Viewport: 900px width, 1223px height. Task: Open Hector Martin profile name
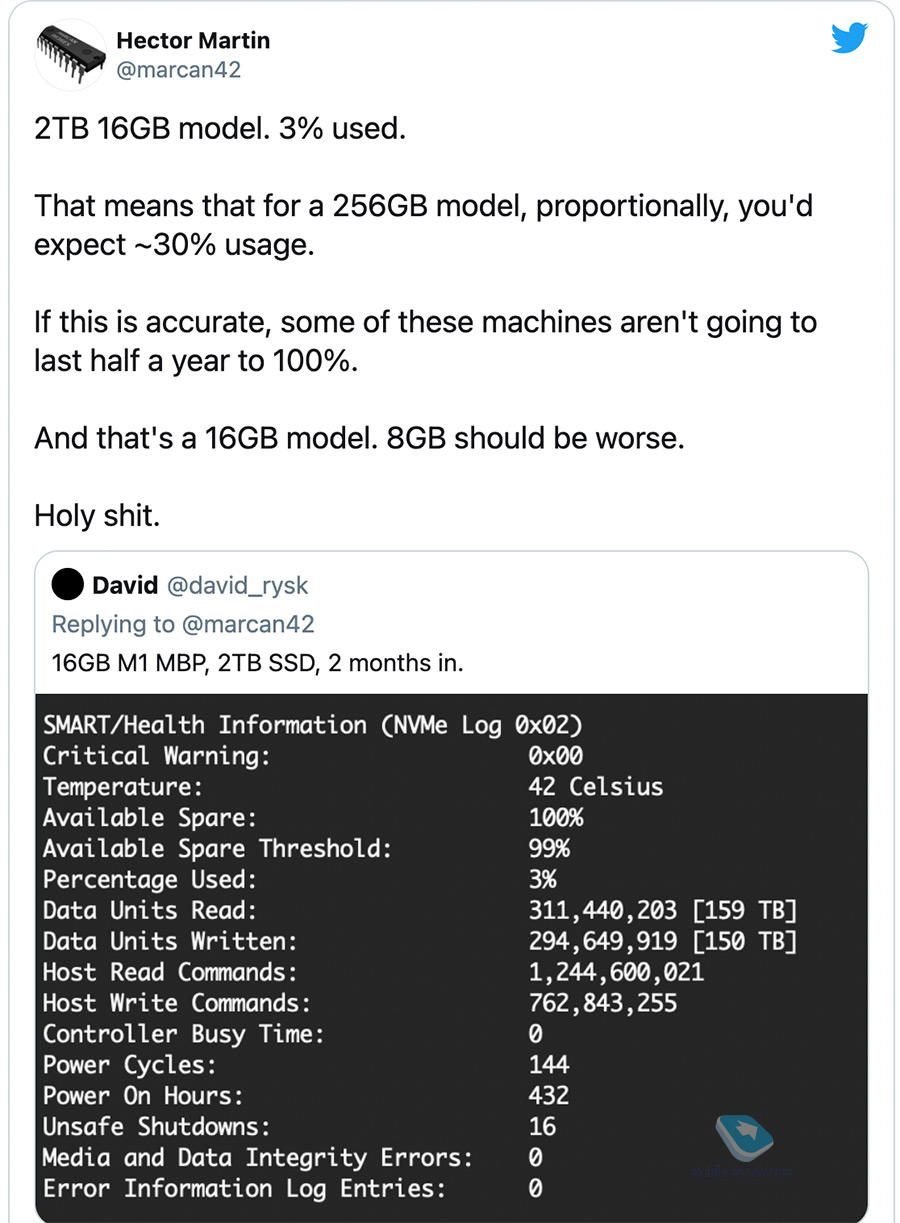coord(193,41)
